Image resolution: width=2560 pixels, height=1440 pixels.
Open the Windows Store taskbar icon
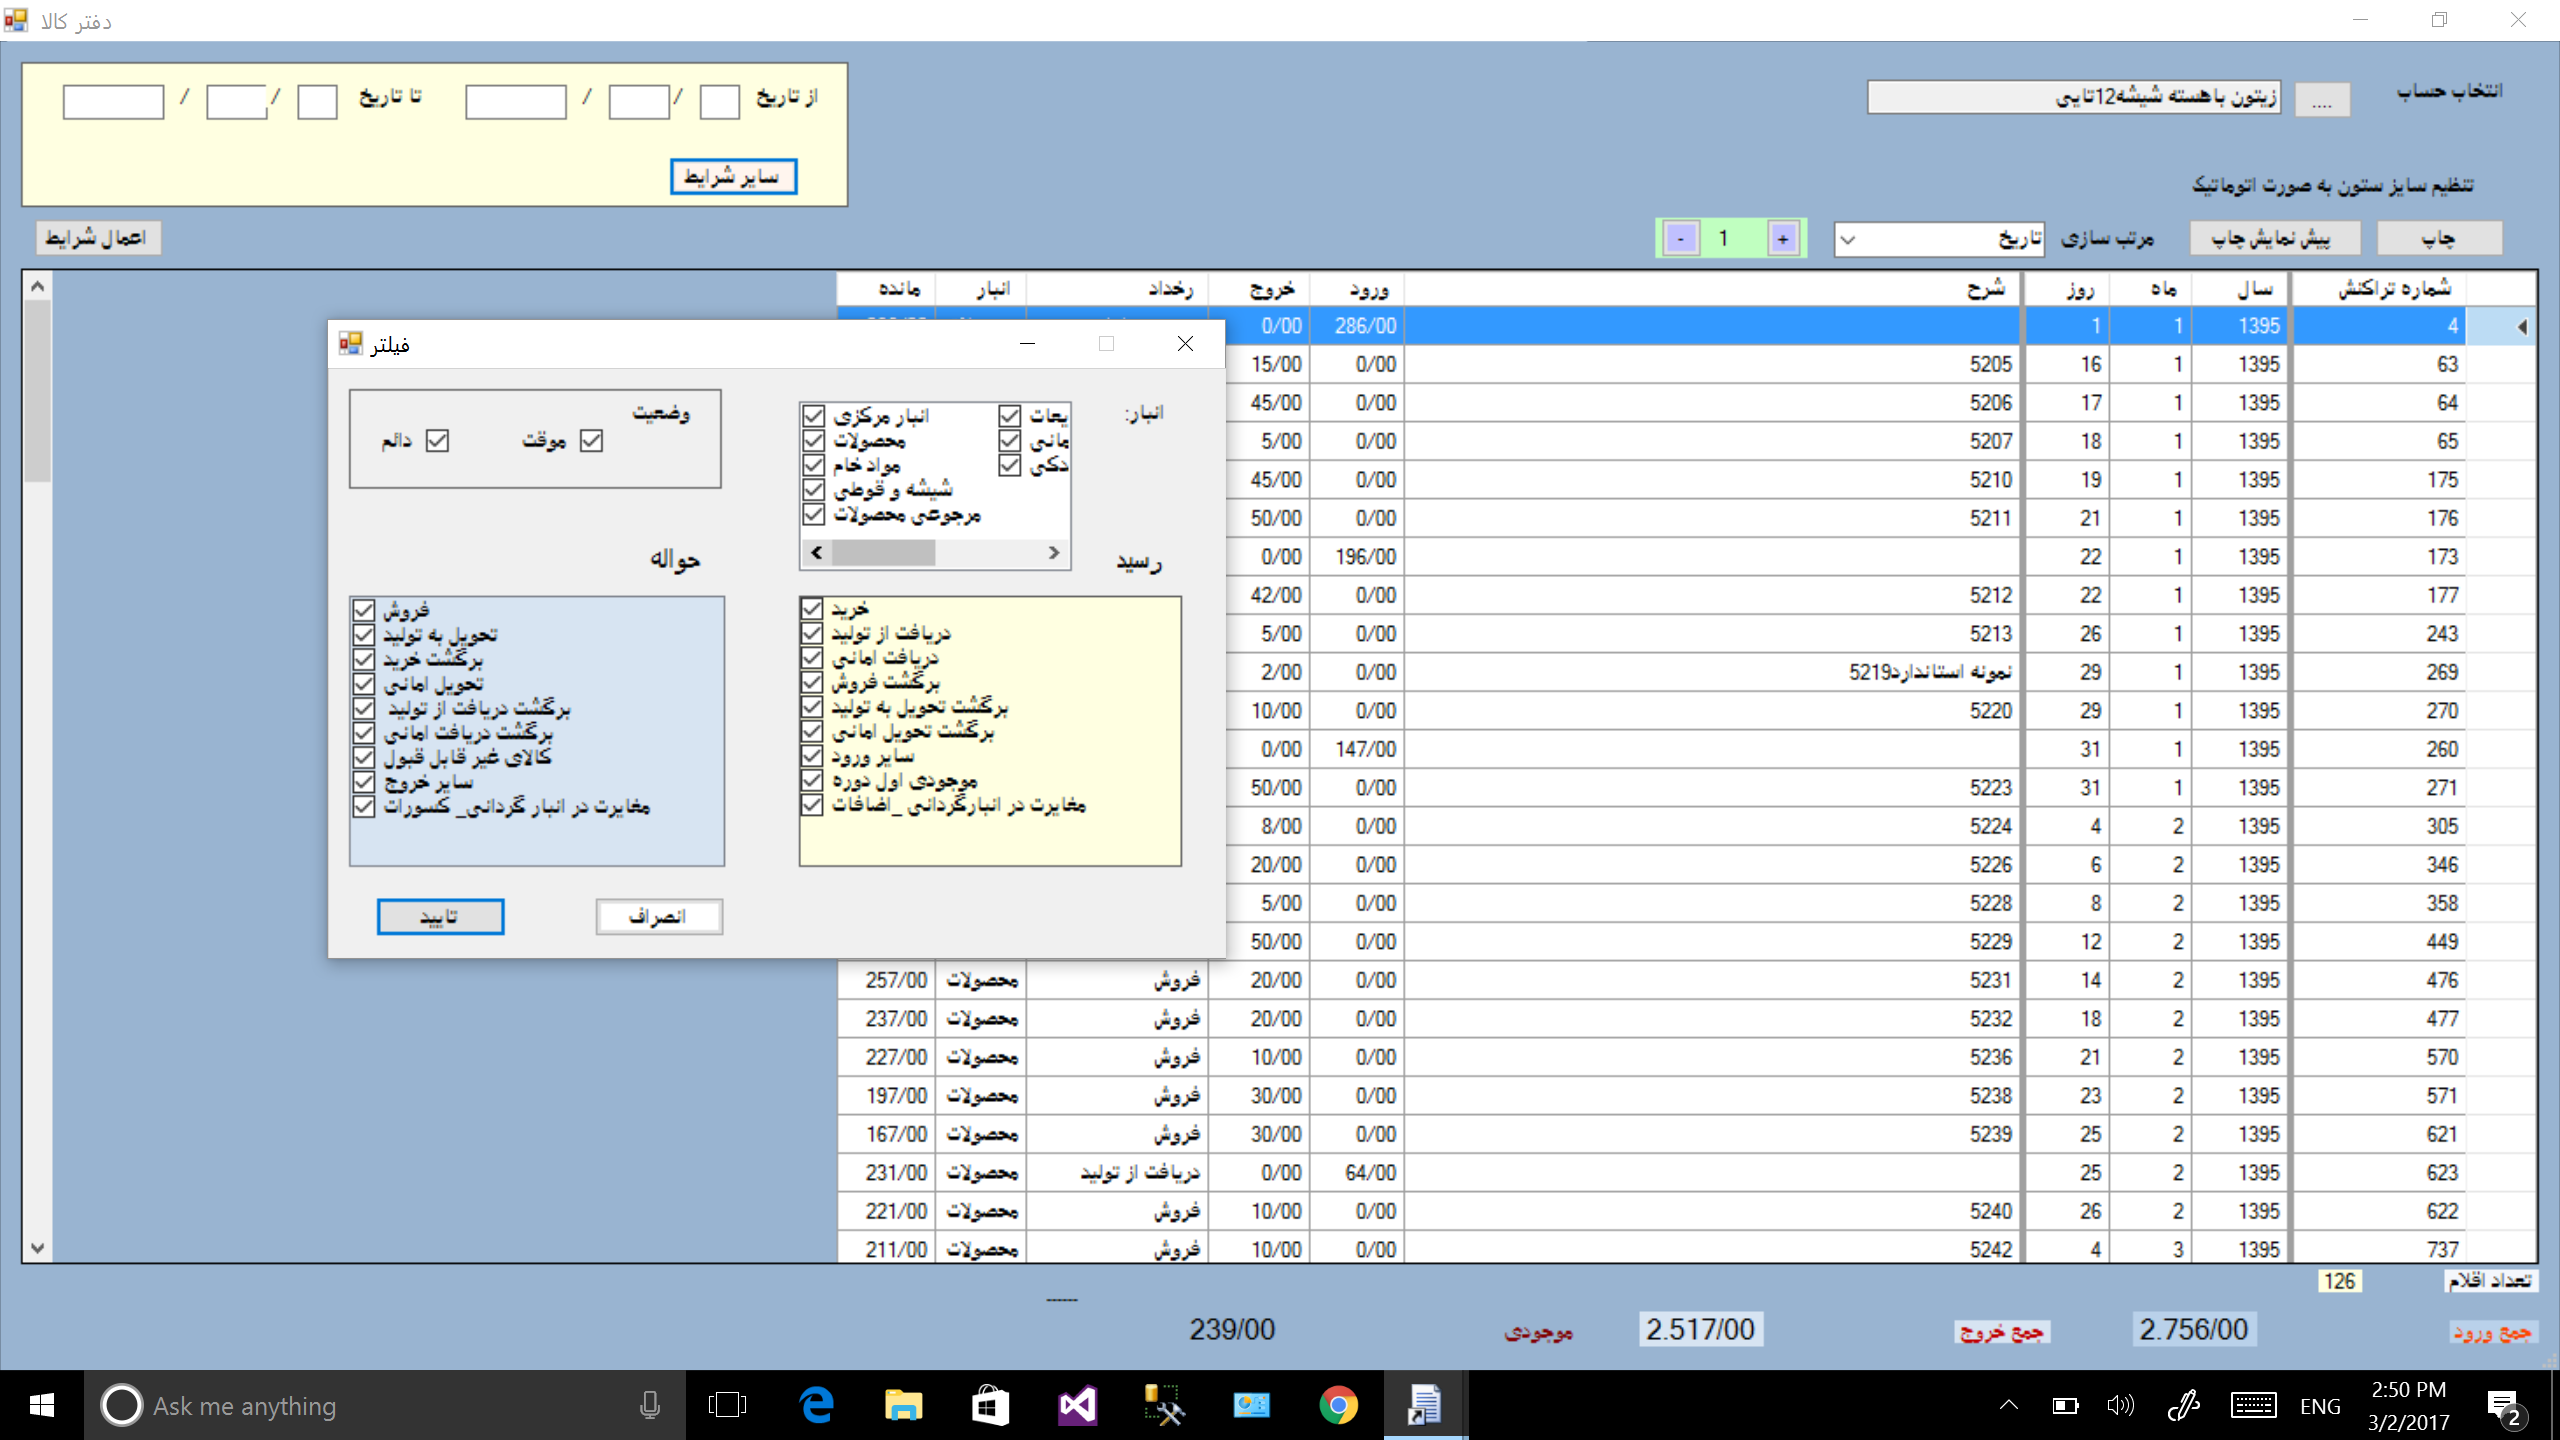[989, 1405]
